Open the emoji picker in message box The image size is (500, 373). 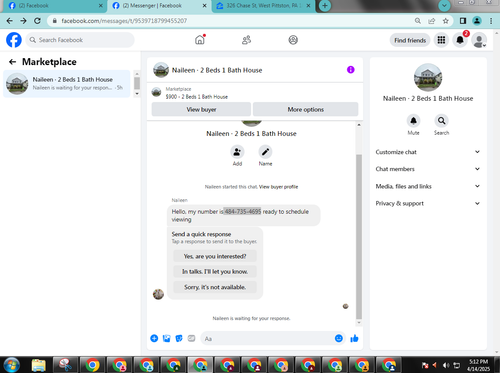(339, 338)
